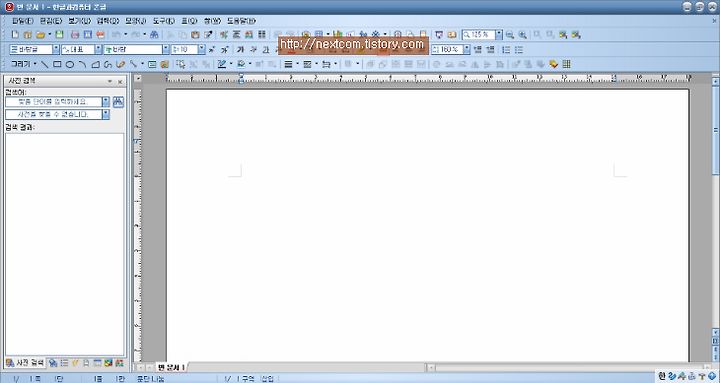The image size is (720, 383).
Task: Select the 사전 검색 panel tab at bottom
Action: pos(26,363)
